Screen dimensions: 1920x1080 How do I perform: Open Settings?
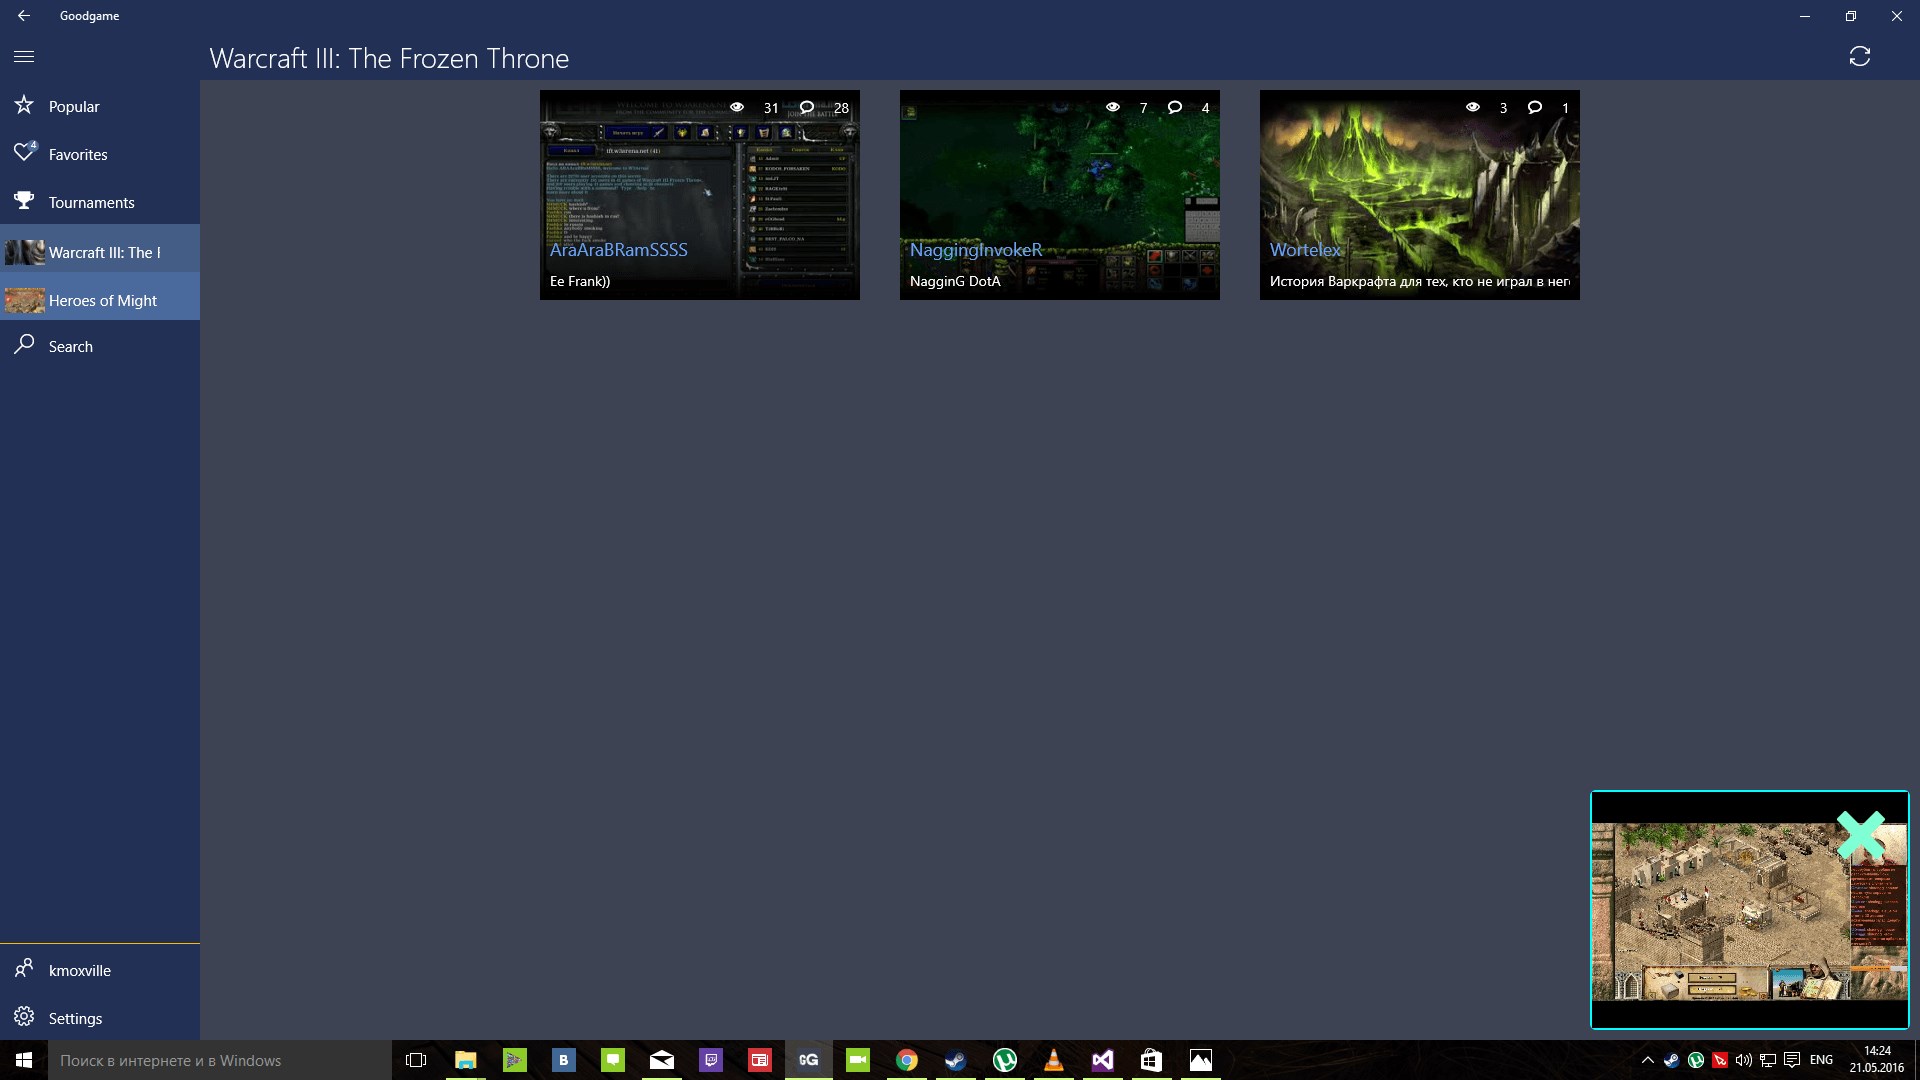tap(100, 1018)
